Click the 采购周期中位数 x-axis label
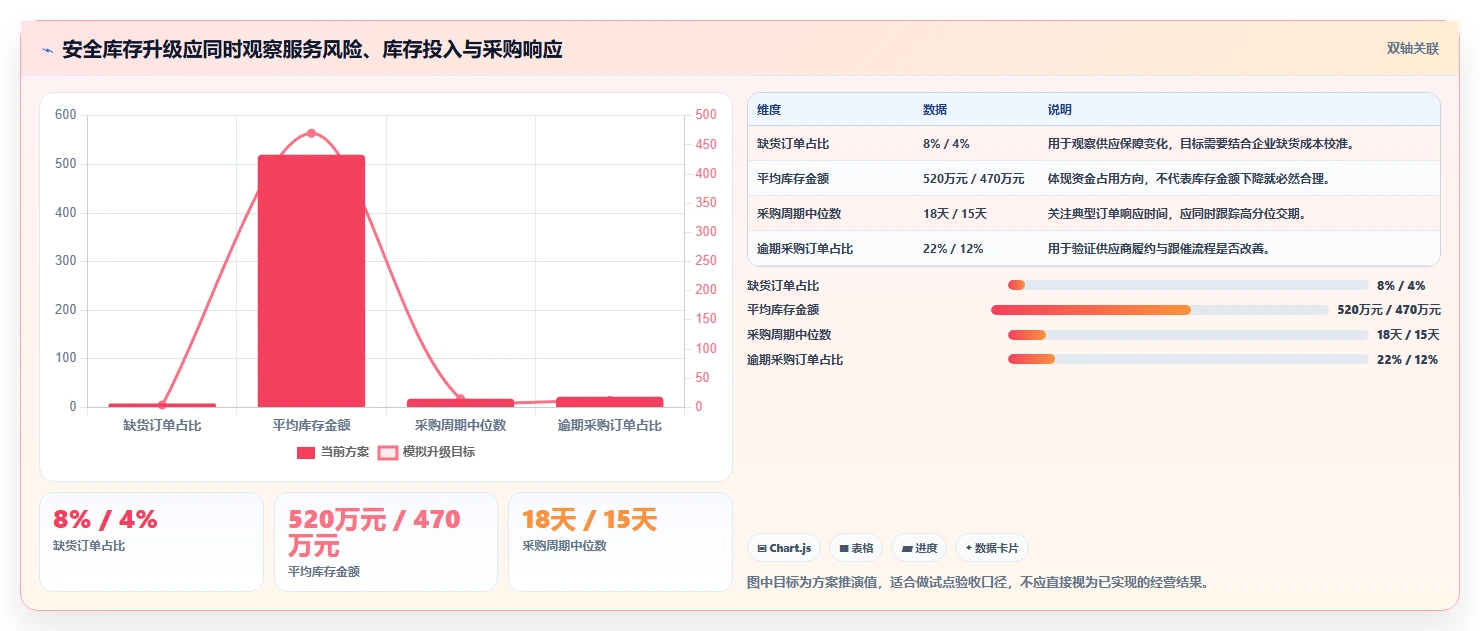The image size is (1480, 631). 460,425
